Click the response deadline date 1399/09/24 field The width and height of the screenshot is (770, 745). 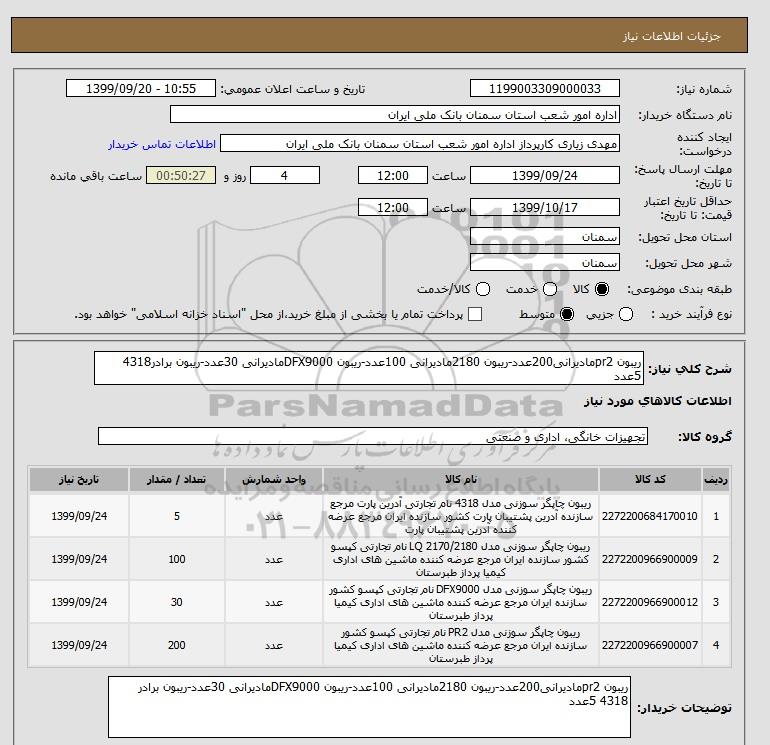pos(545,175)
